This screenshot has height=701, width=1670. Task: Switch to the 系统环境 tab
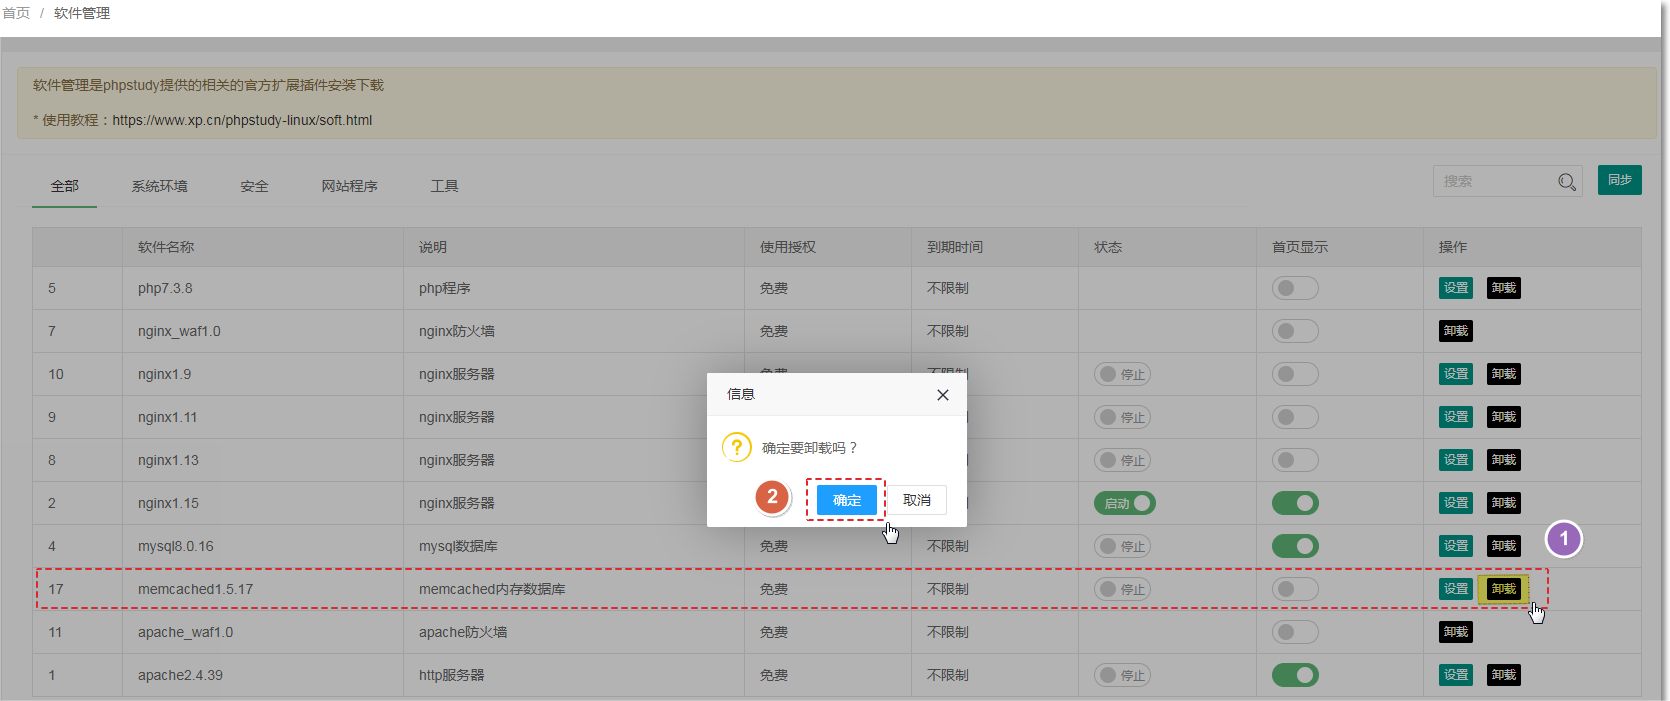[159, 186]
